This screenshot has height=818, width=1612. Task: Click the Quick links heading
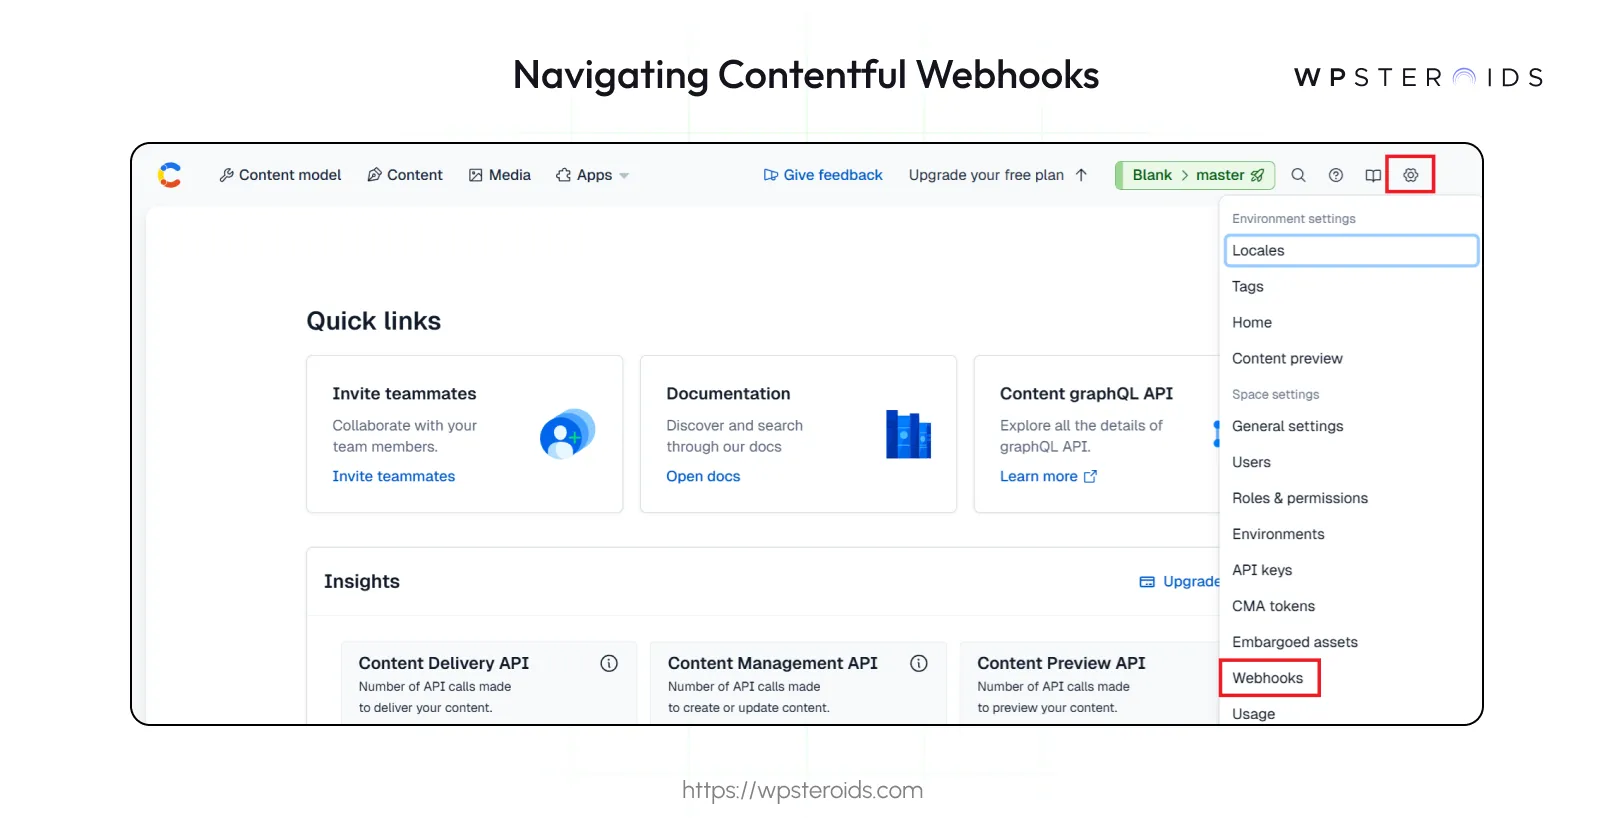point(373,321)
